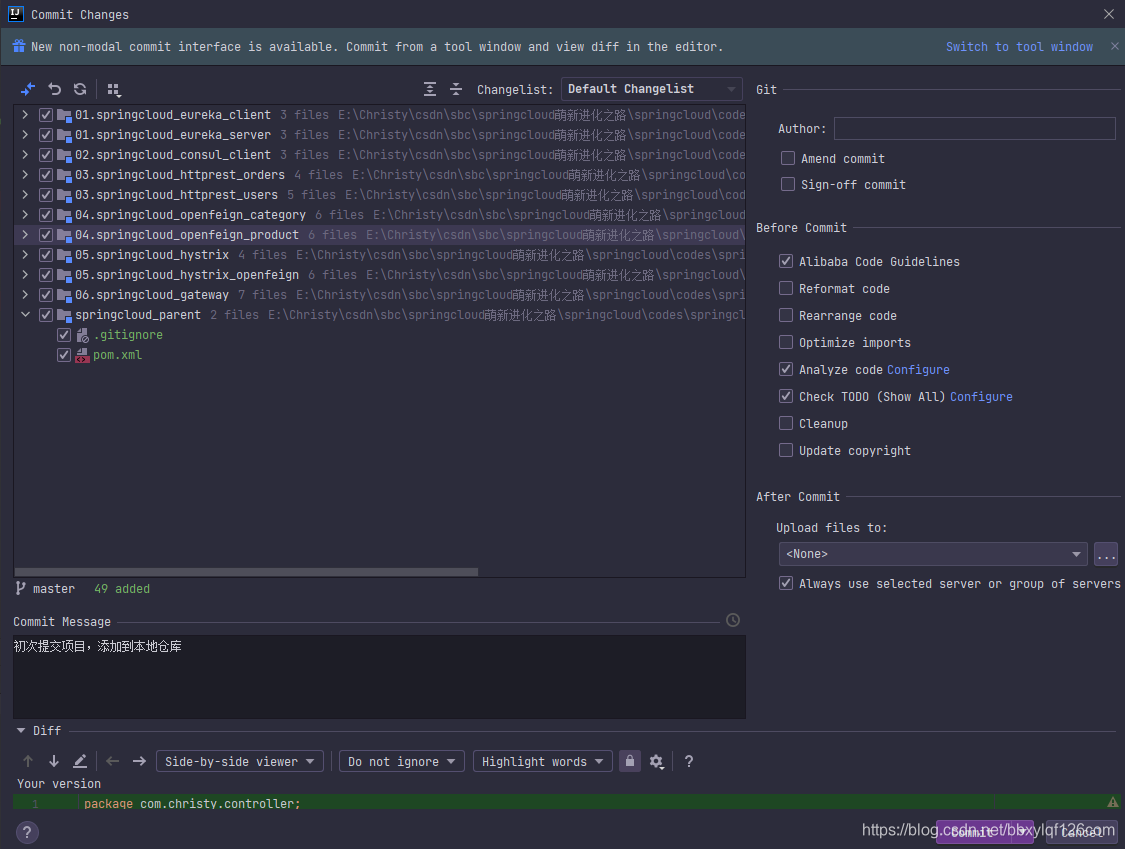This screenshot has height=849, width=1125.
Task: Uncheck Alibaba Code Guidelines
Action: click(x=786, y=261)
